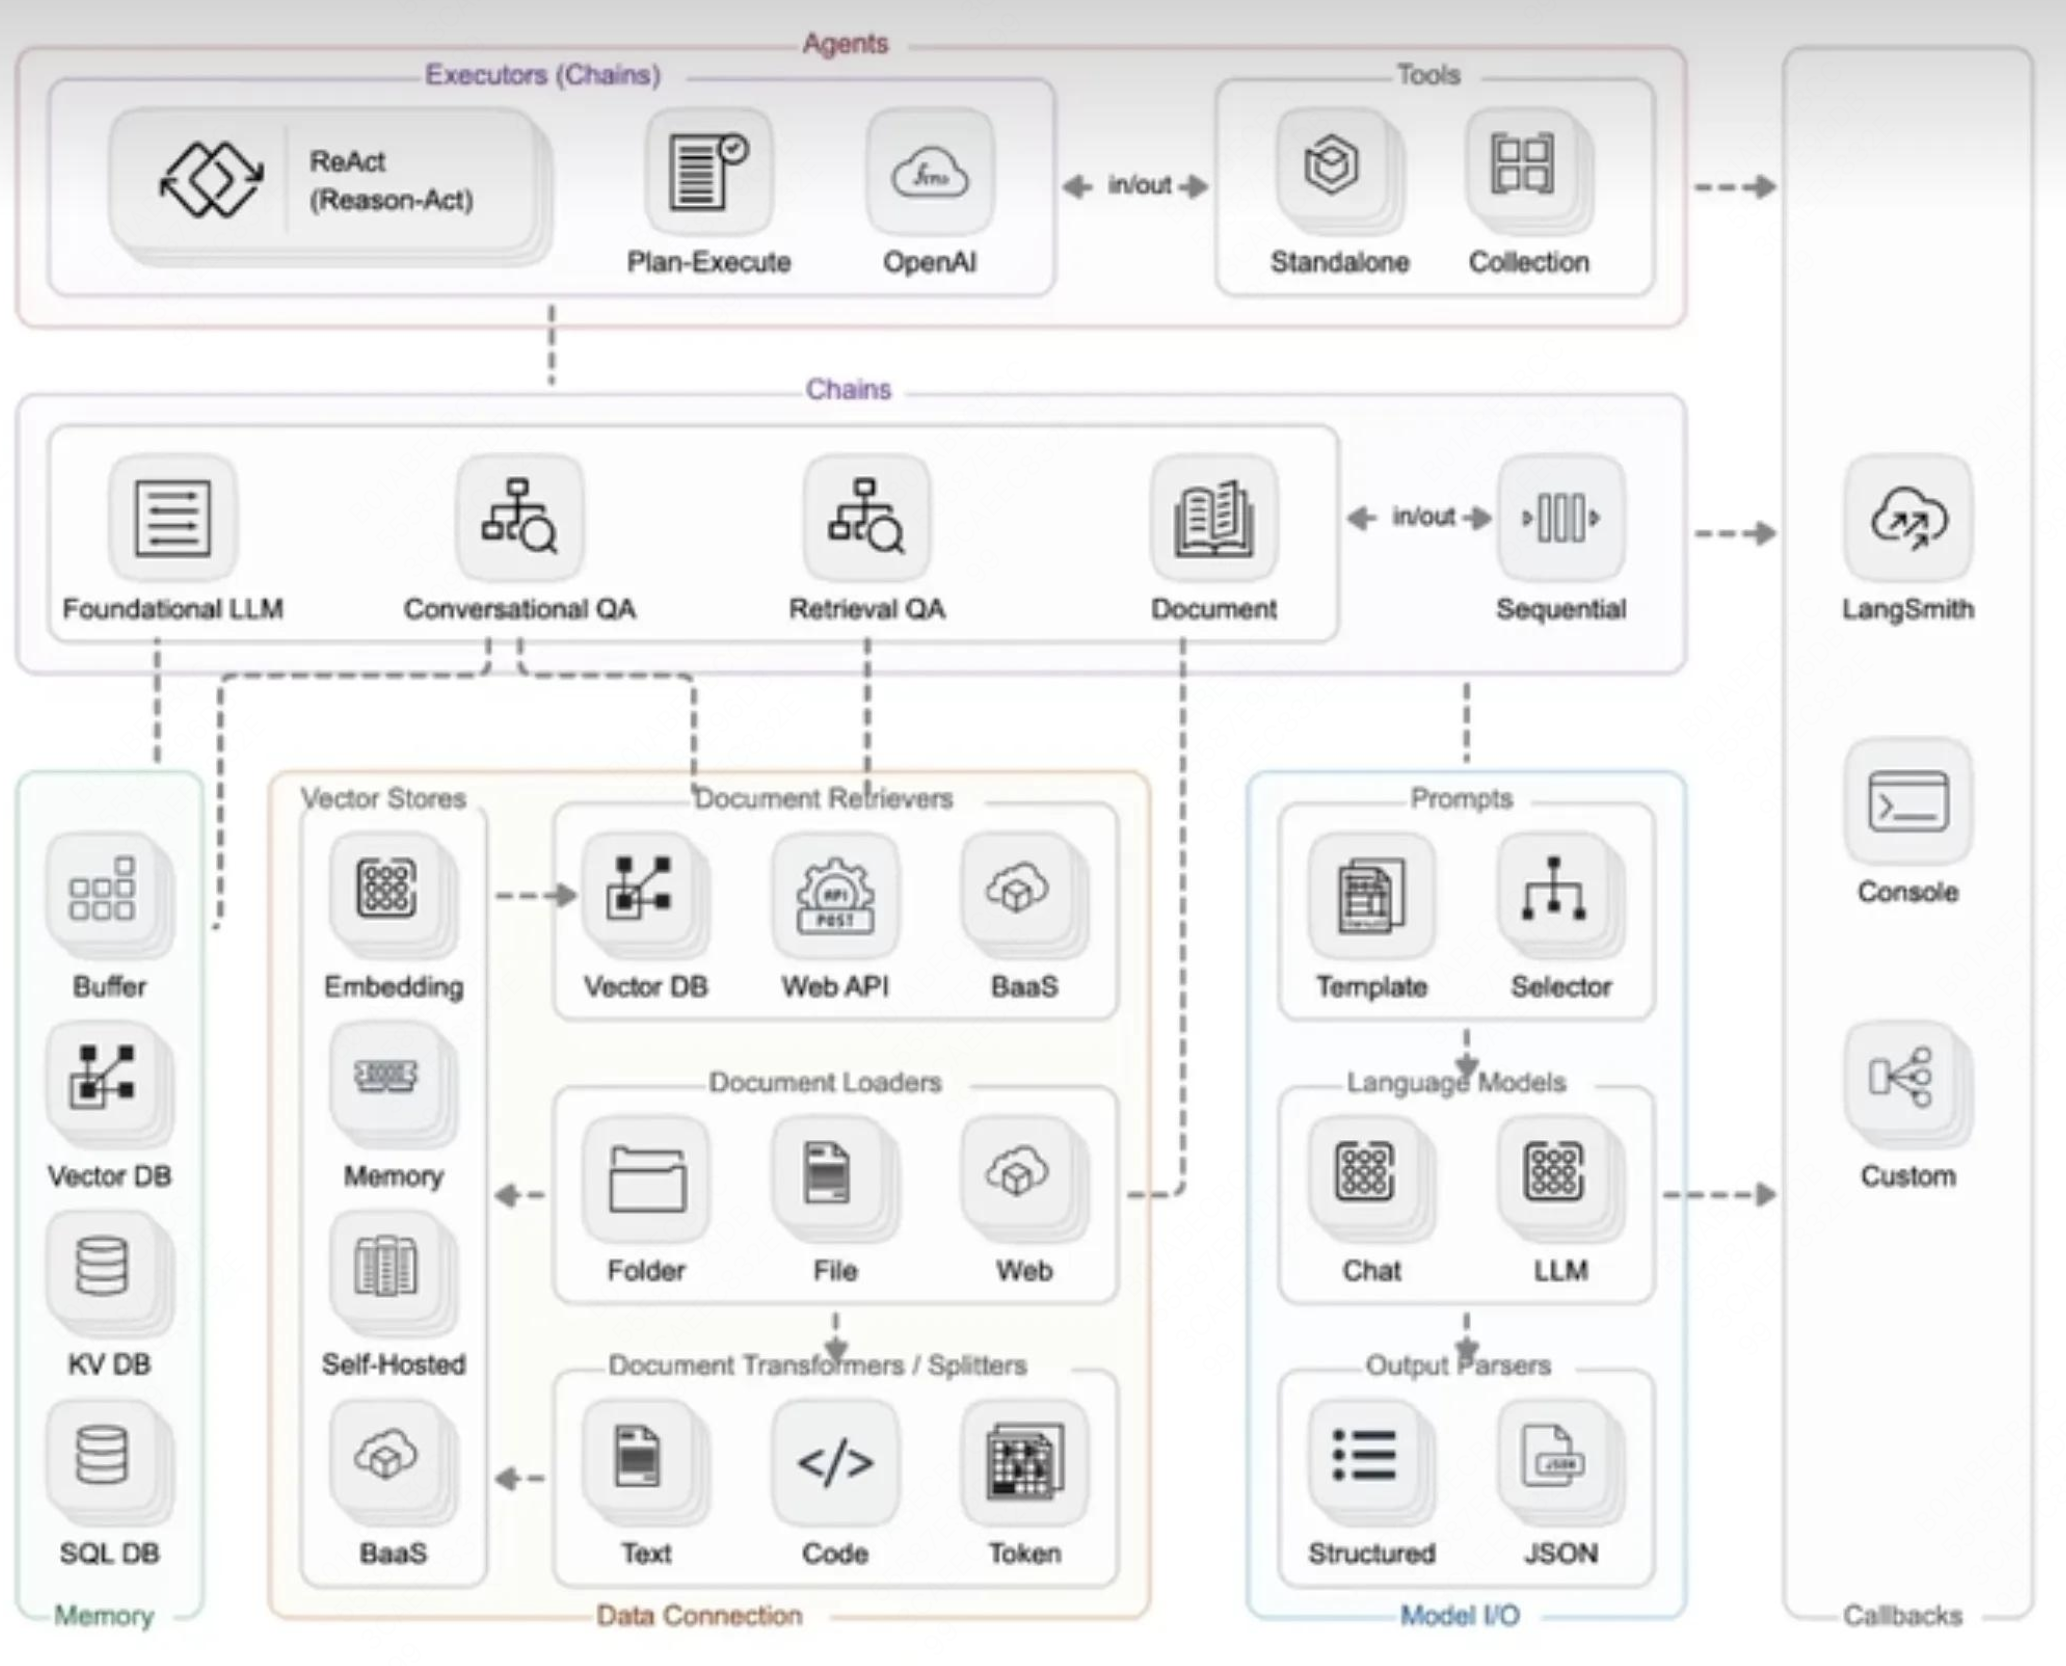This screenshot has height=1666, width=2066.
Task: Click the in/out label beside Tools
Action: click(x=1139, y=185)
